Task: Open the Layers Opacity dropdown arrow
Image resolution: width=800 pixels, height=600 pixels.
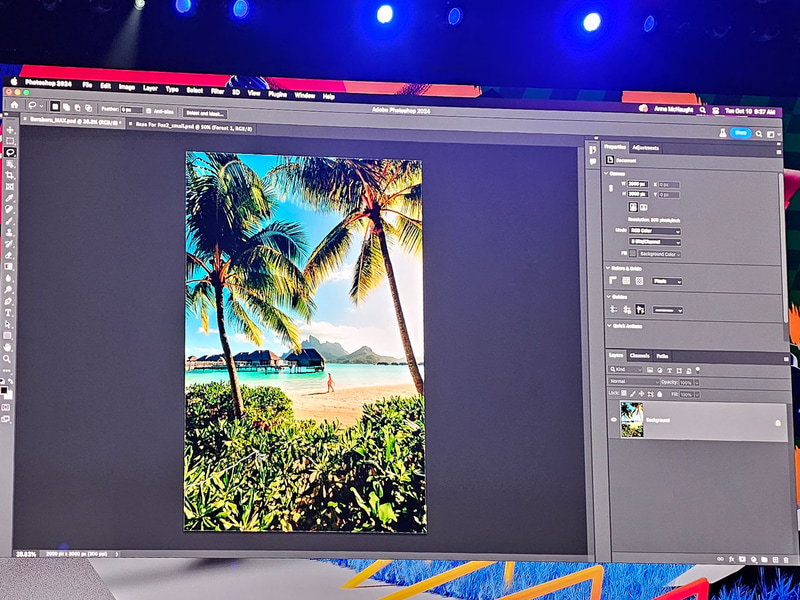Action: pyautogui.click(x=696, y=383)
